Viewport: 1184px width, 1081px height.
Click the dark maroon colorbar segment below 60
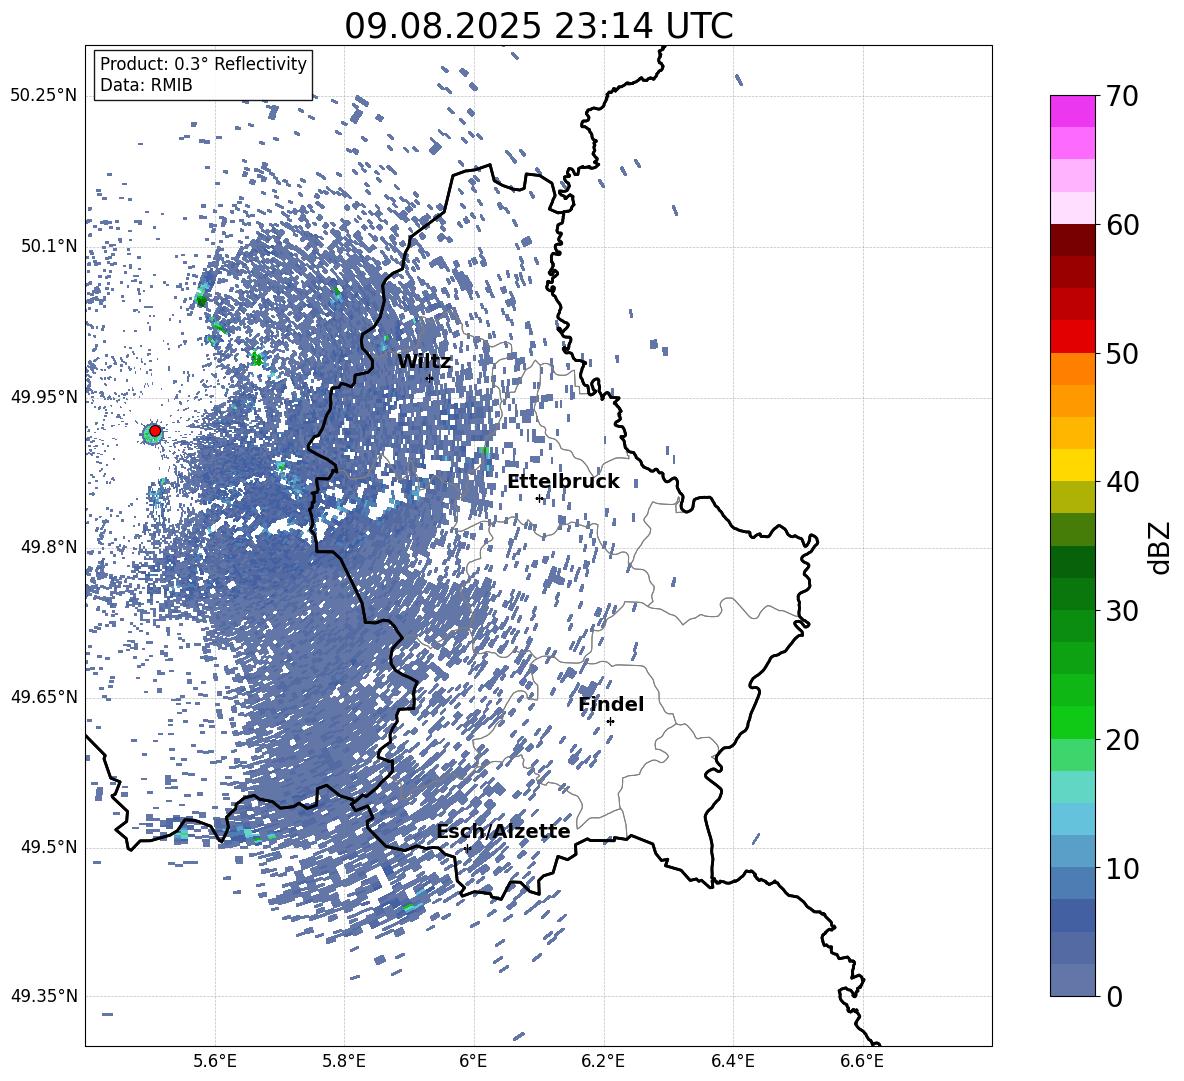click(x=1072, y=240)
